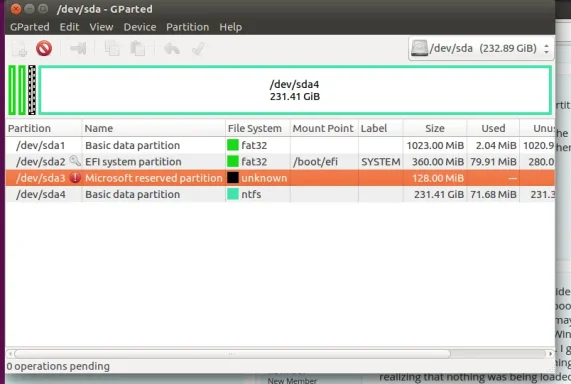Click the 79.91 MiB used cell

click(493, 161)
